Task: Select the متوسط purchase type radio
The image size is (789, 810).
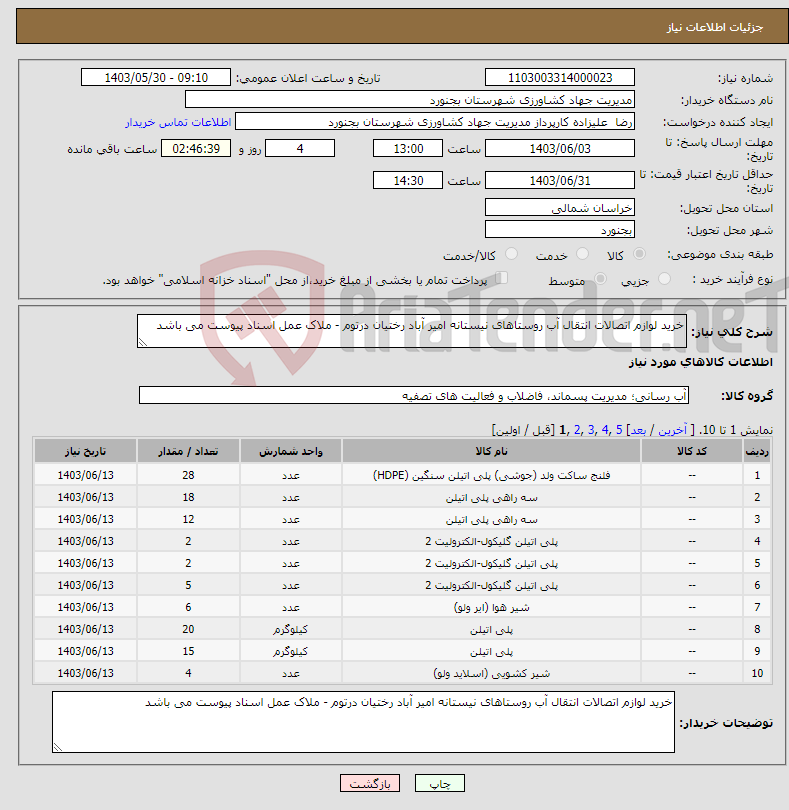Action: (600, 279)
